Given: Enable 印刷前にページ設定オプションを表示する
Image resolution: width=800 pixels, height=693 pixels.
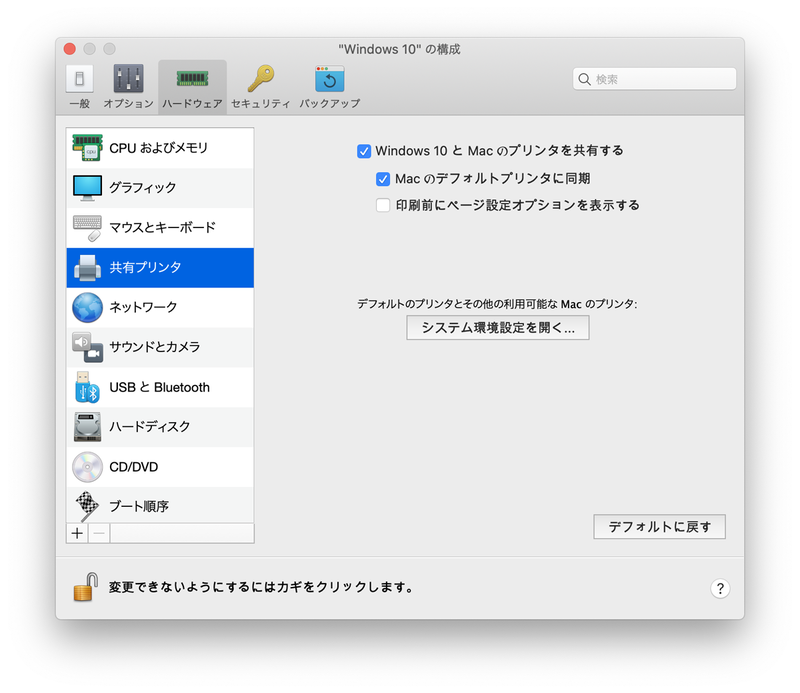Looking at the screenshot, I should pos(383,205).
